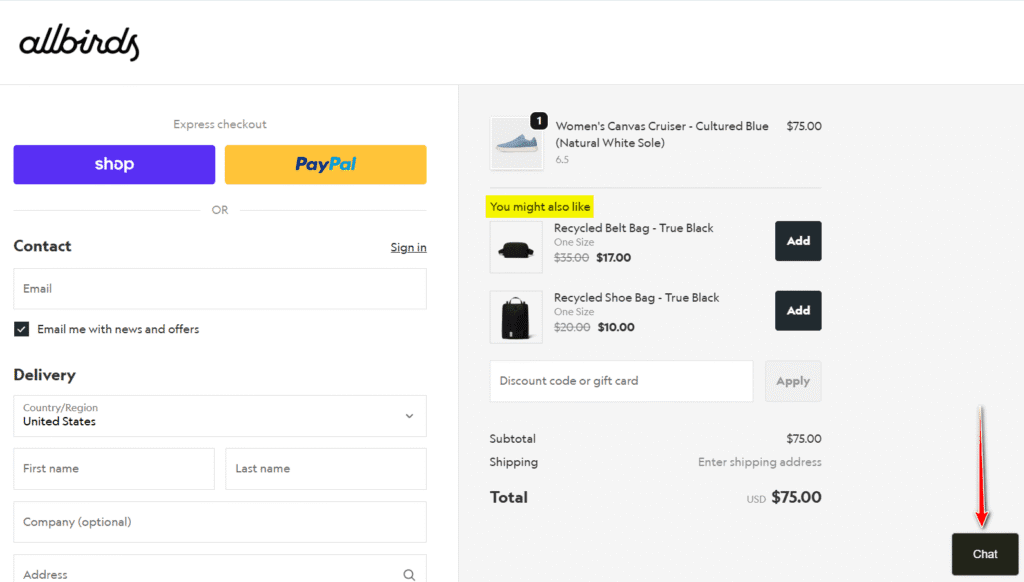Click the quantity badge on shoe thumbnail
This screenshot has width=1024, height=582.
click(539, 121)
